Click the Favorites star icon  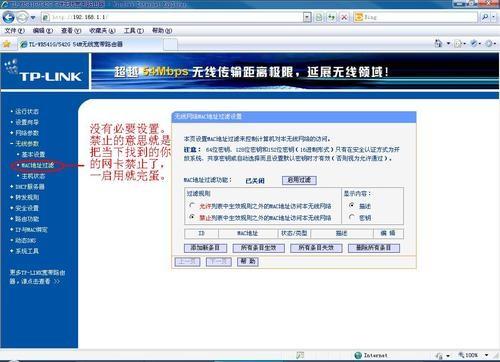[x=7, y=44]
